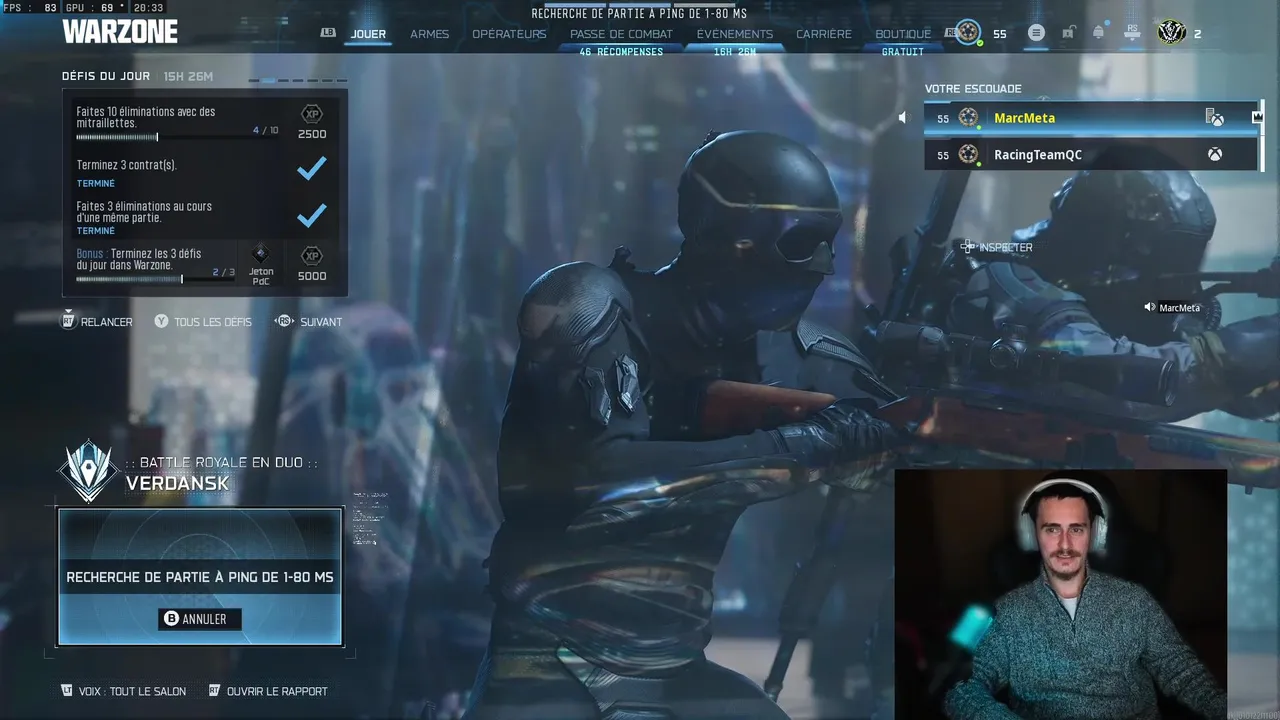Click the Jeton PdC reward icon
This screenshot has width=1280, height=720.
(261, 254)
